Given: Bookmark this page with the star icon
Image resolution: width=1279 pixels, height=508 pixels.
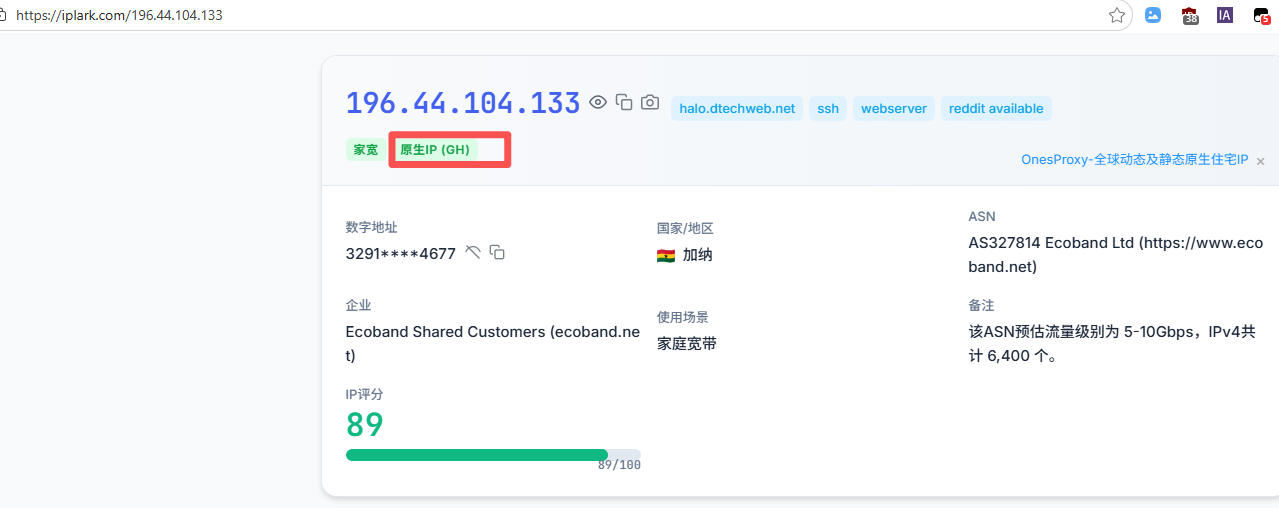Looking at the screenshot, I should (x=1117, y=15).
